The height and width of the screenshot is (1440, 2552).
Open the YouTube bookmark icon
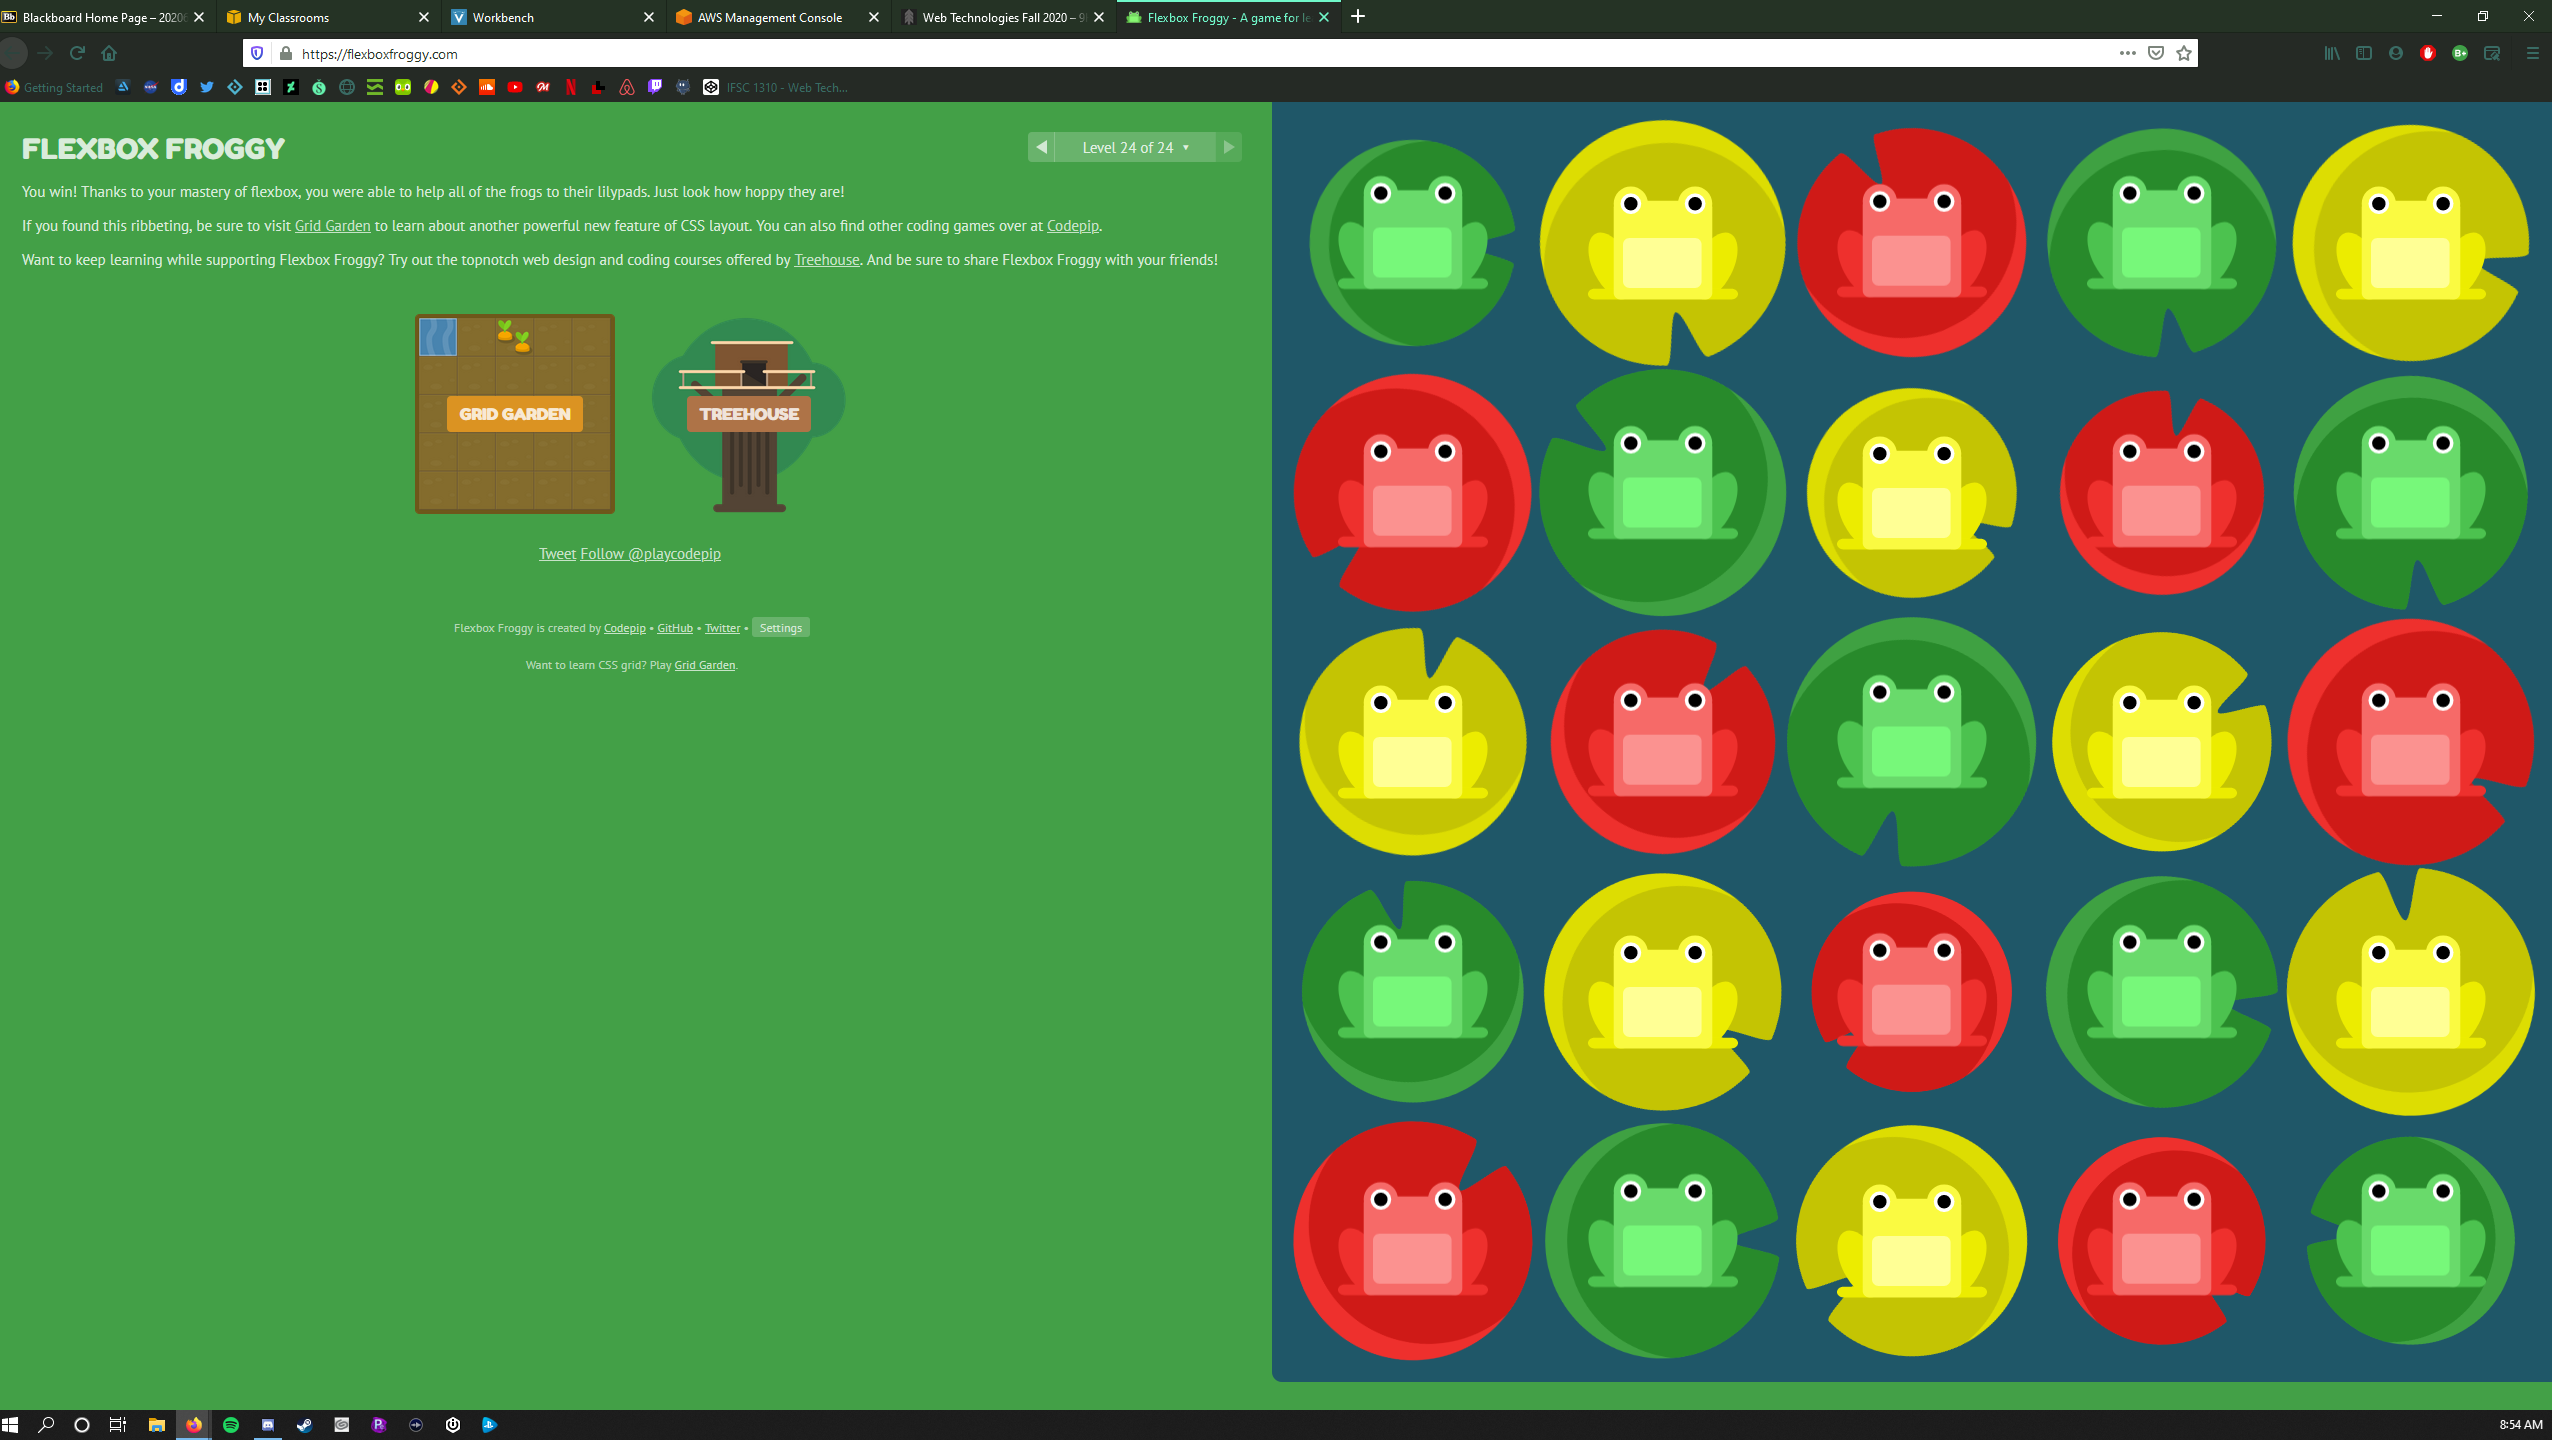point(515,88)
